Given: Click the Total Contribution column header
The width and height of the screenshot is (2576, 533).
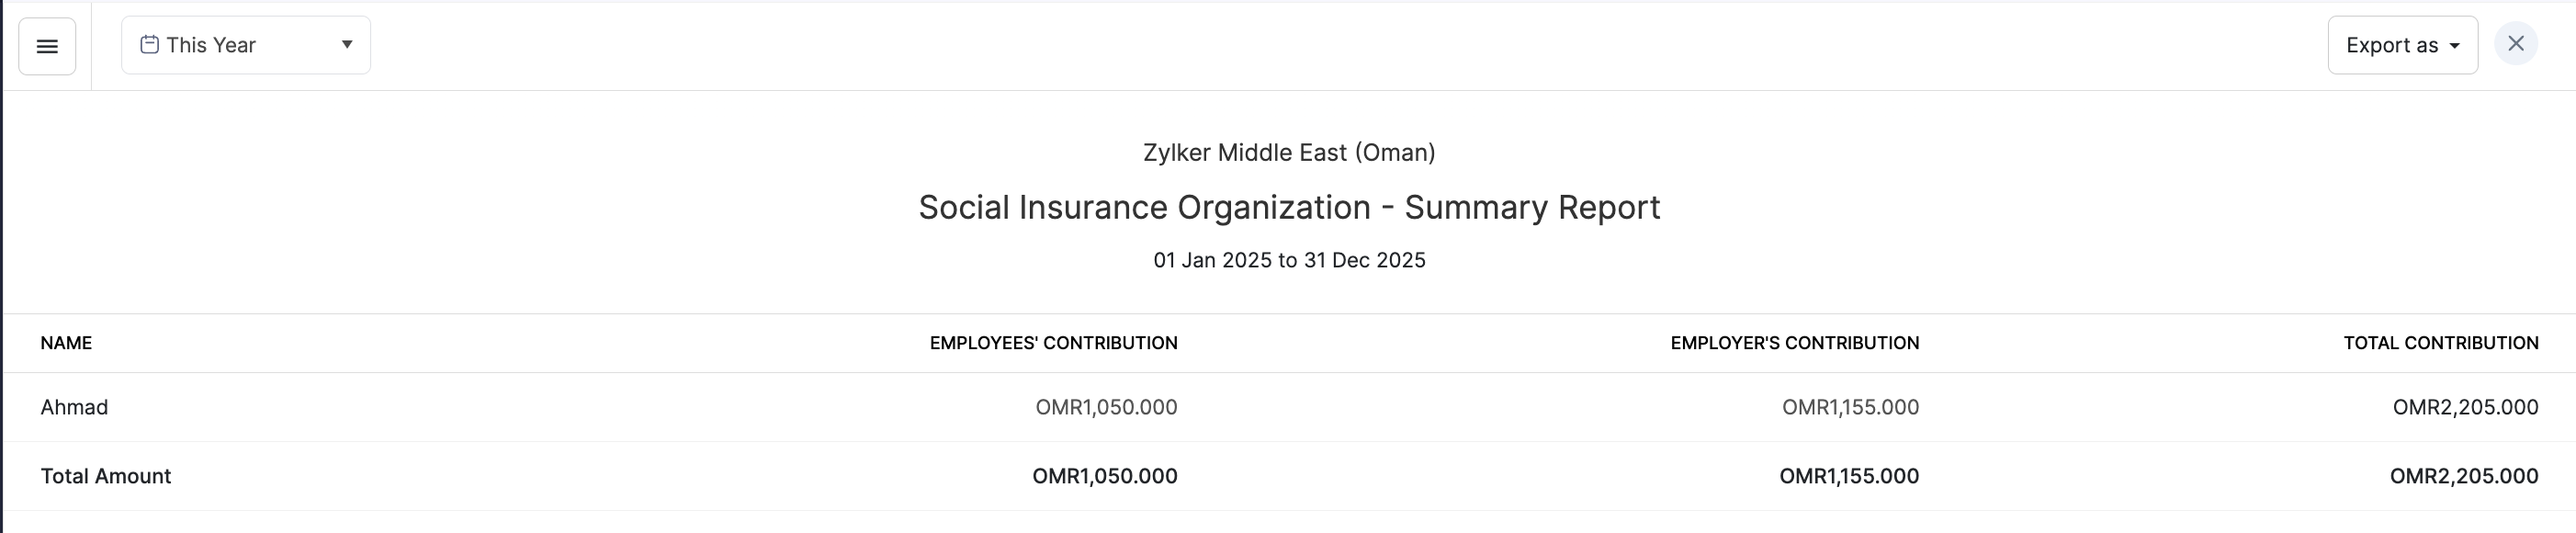Looking at the screenshot, I should point(2440,343).
